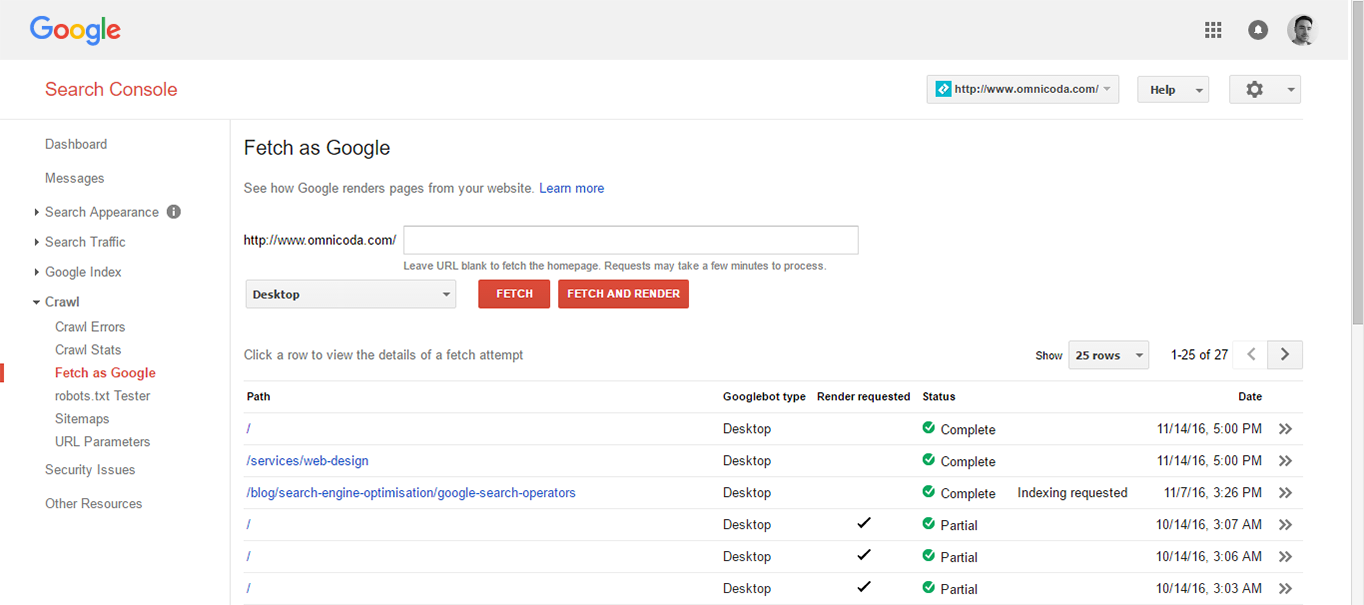Click render checkmark in 3:06 AM row
The width and height of the screenshot is (1364, 605).
click(x=864, y=555)
